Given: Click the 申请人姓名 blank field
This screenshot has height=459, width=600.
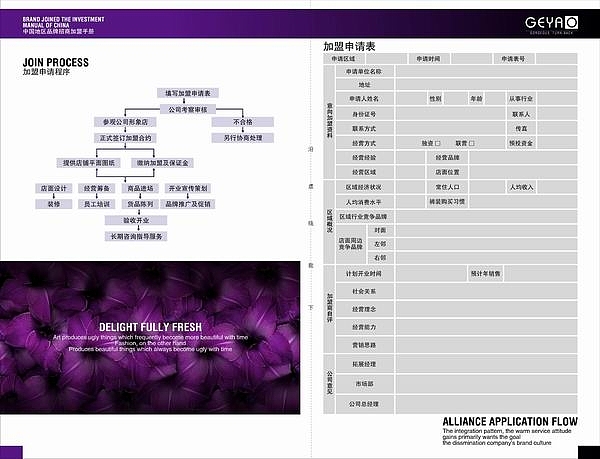Looking at the screenshot, I should pyautogui.click(x=411, y=99).
